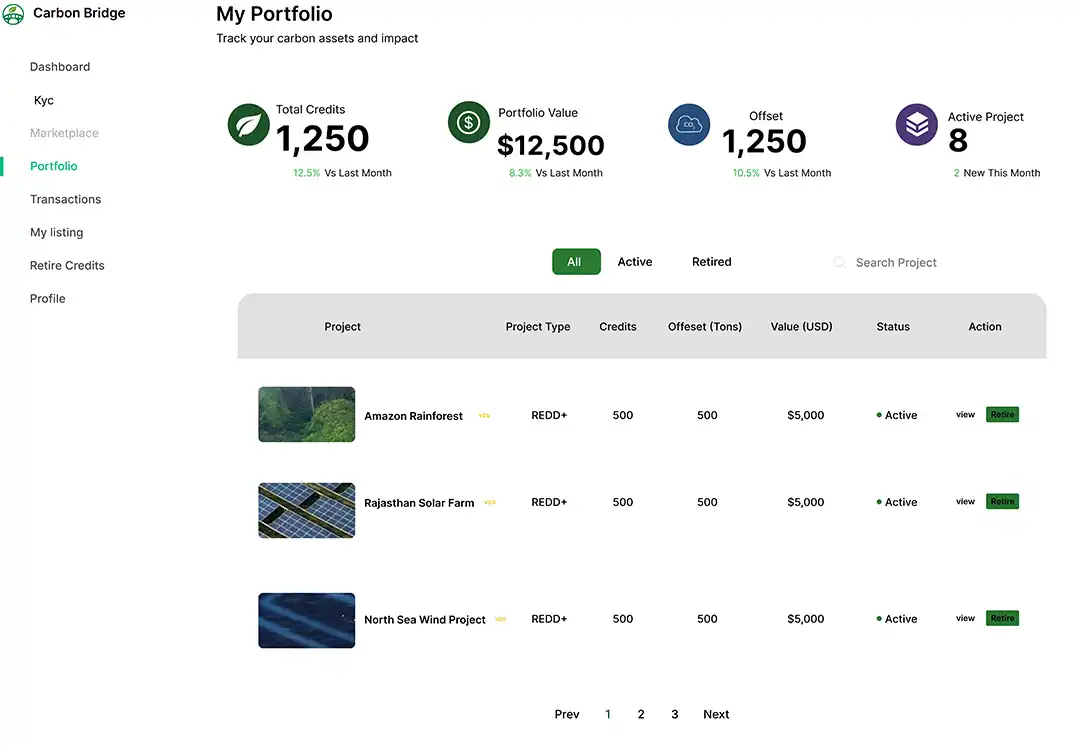
Task: Retire Rajasthan Solar Farm credits
Action: pyautogui.click(x=1003, y=502)
